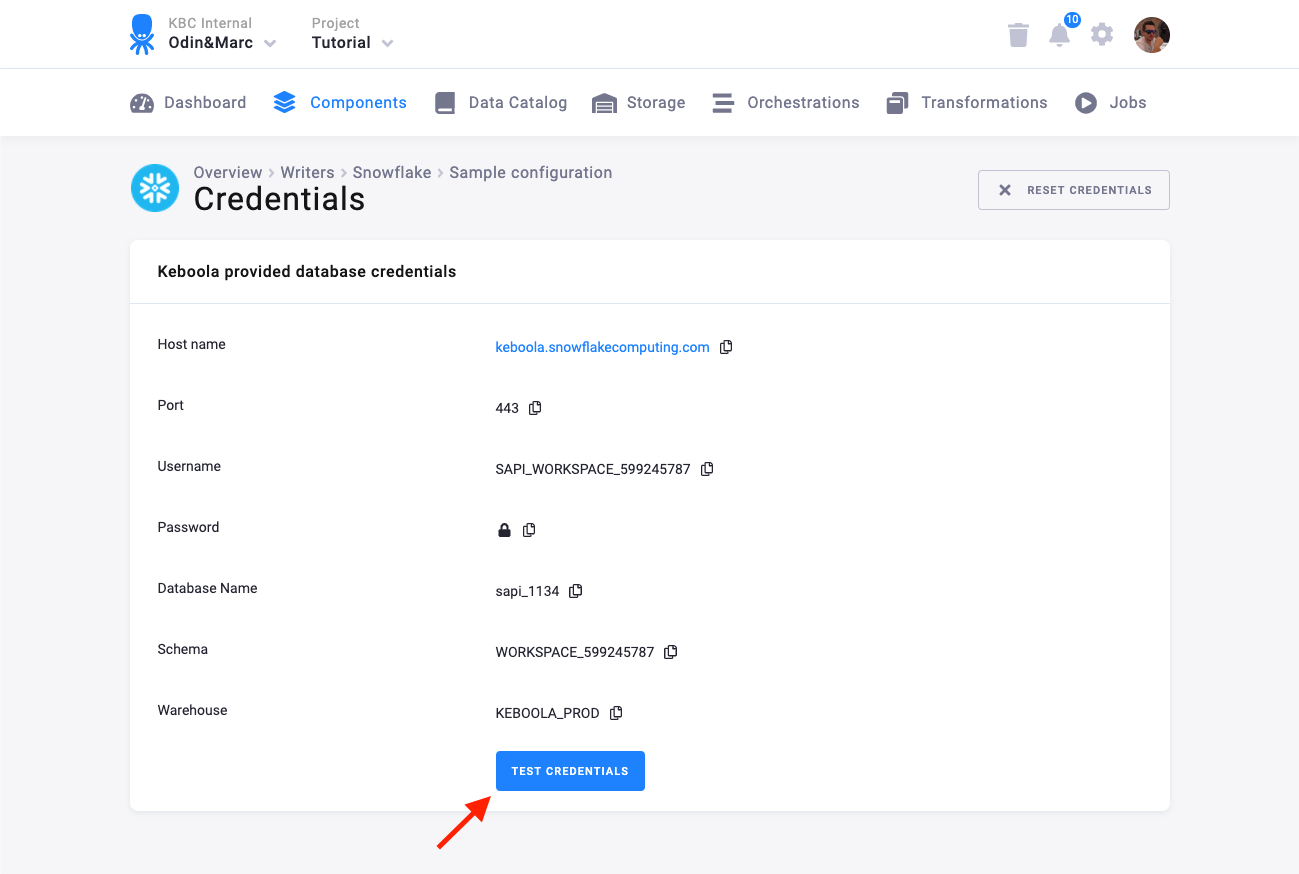1299x874 pixels.
Task: Go to the Writers breadcrumb
Action: point(307,172)
